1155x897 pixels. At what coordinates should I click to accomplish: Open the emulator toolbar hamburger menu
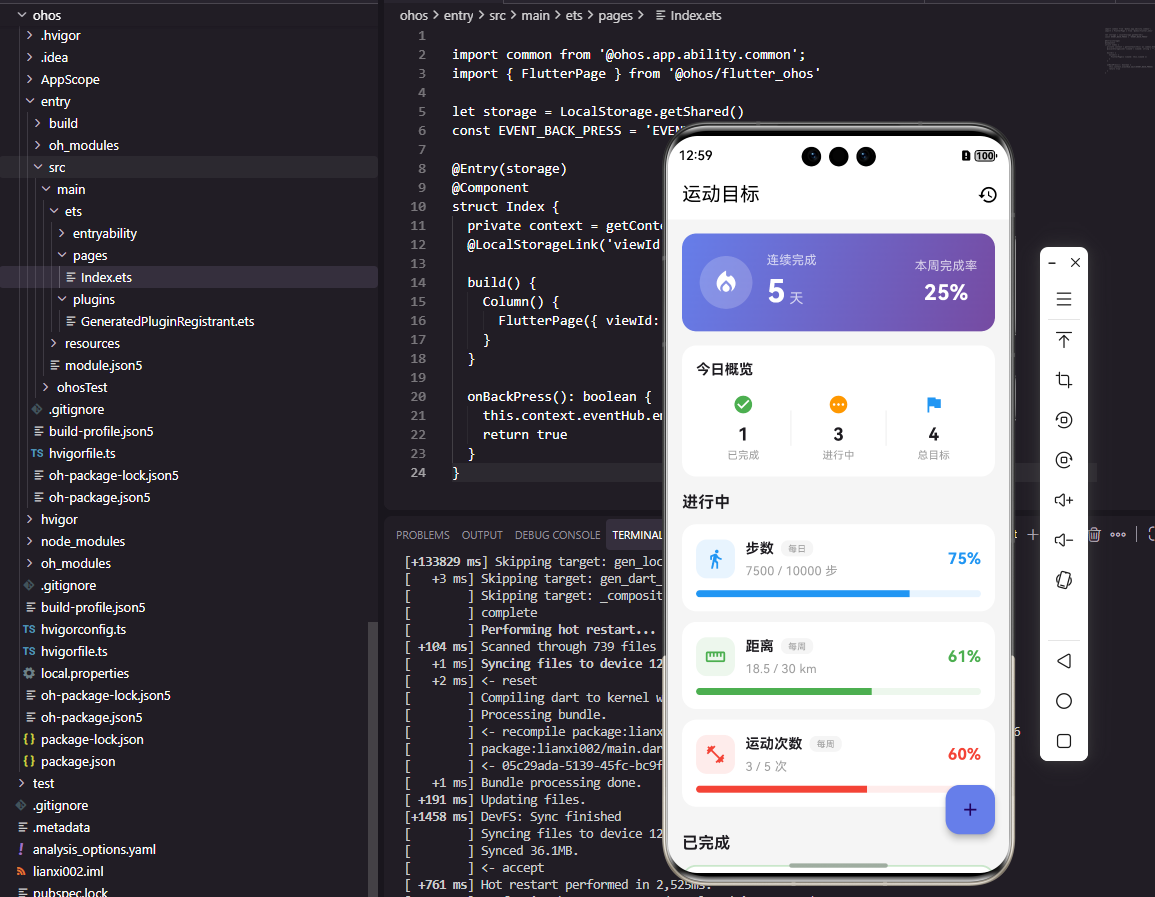point(1064,299)
